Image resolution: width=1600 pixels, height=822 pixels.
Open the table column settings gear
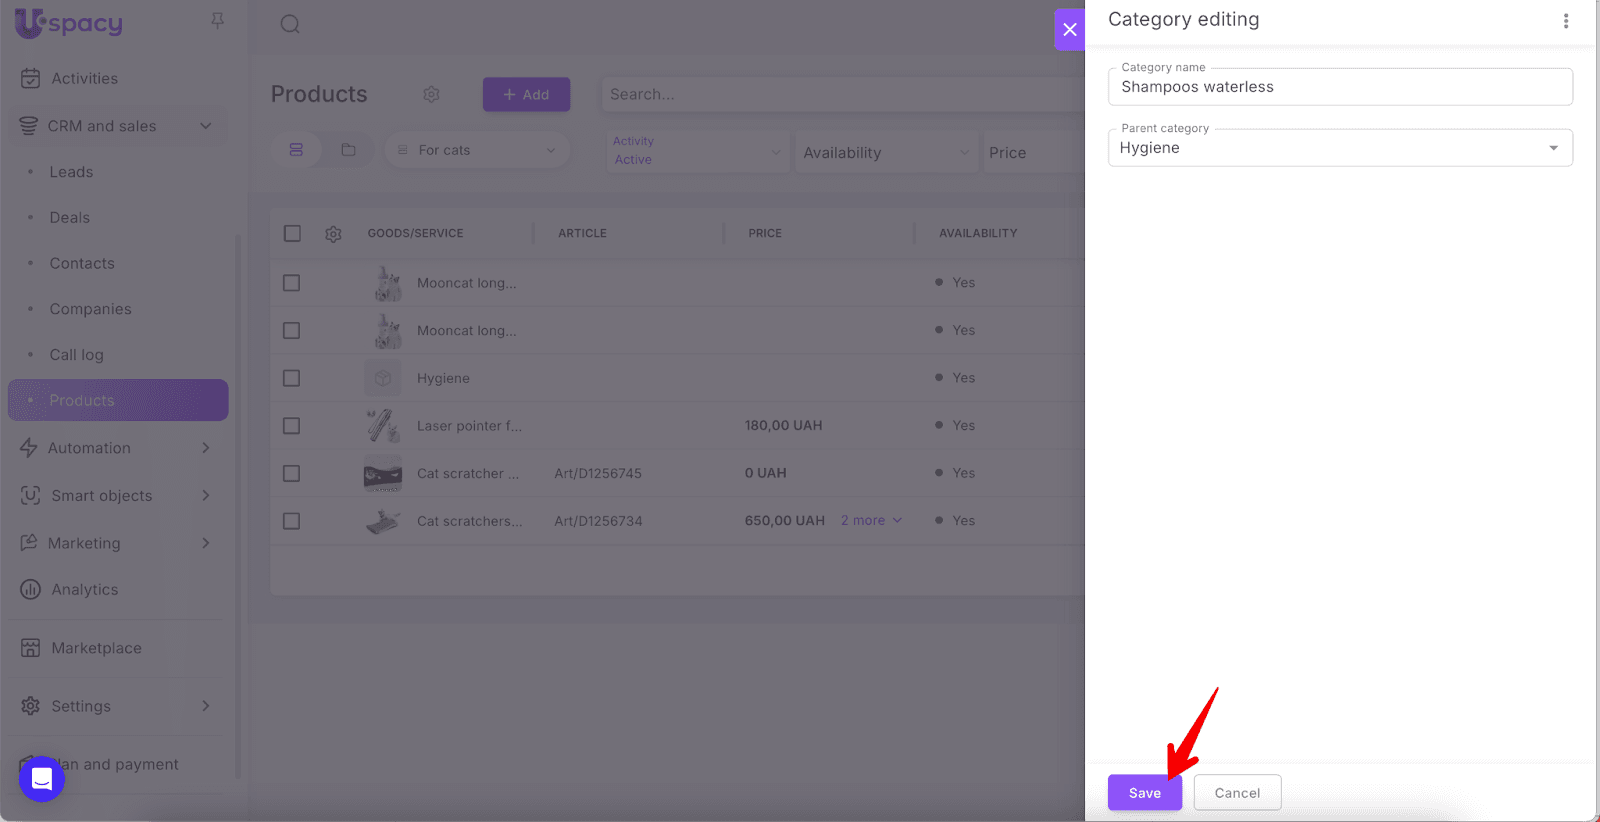[x=333, y=233]
